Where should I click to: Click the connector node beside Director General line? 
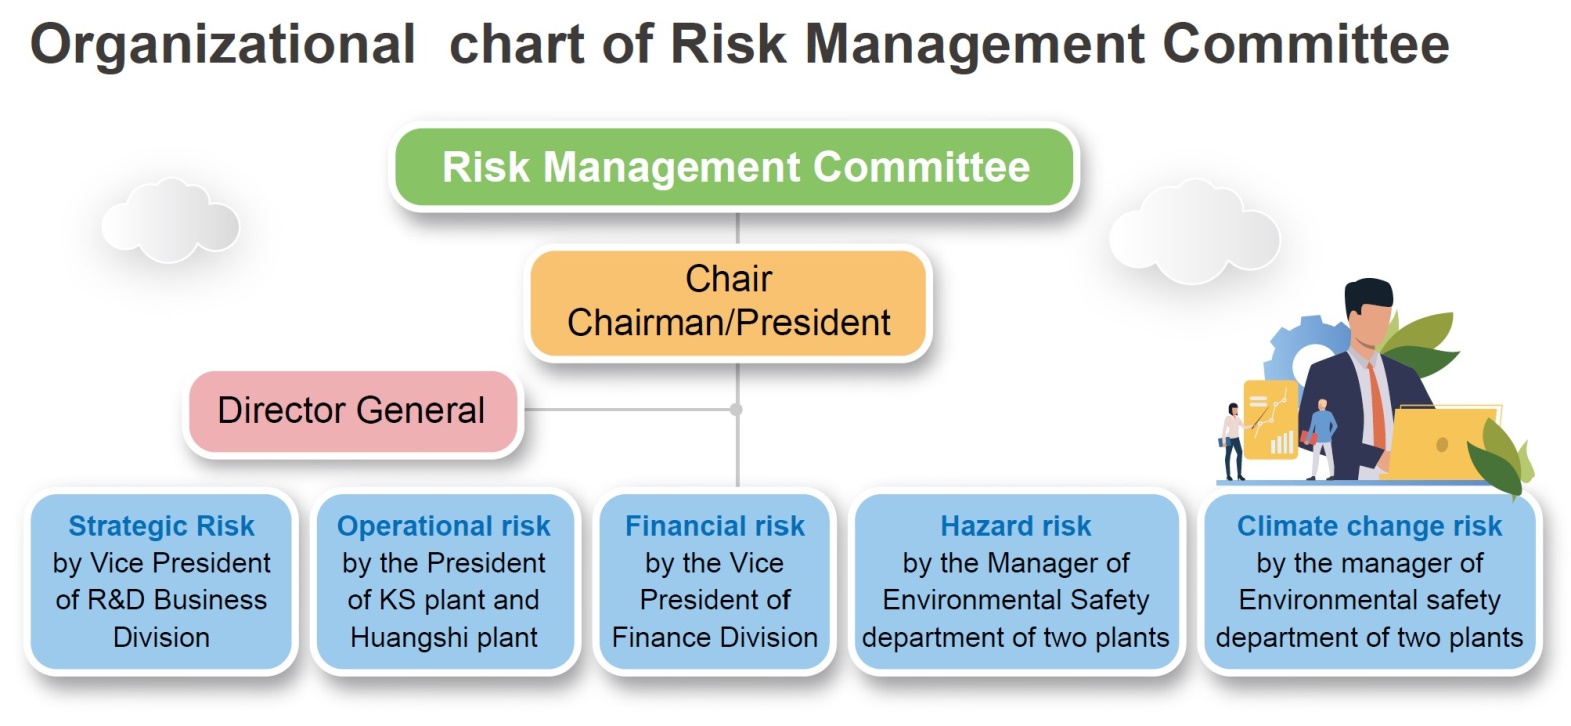pos(737,410)
